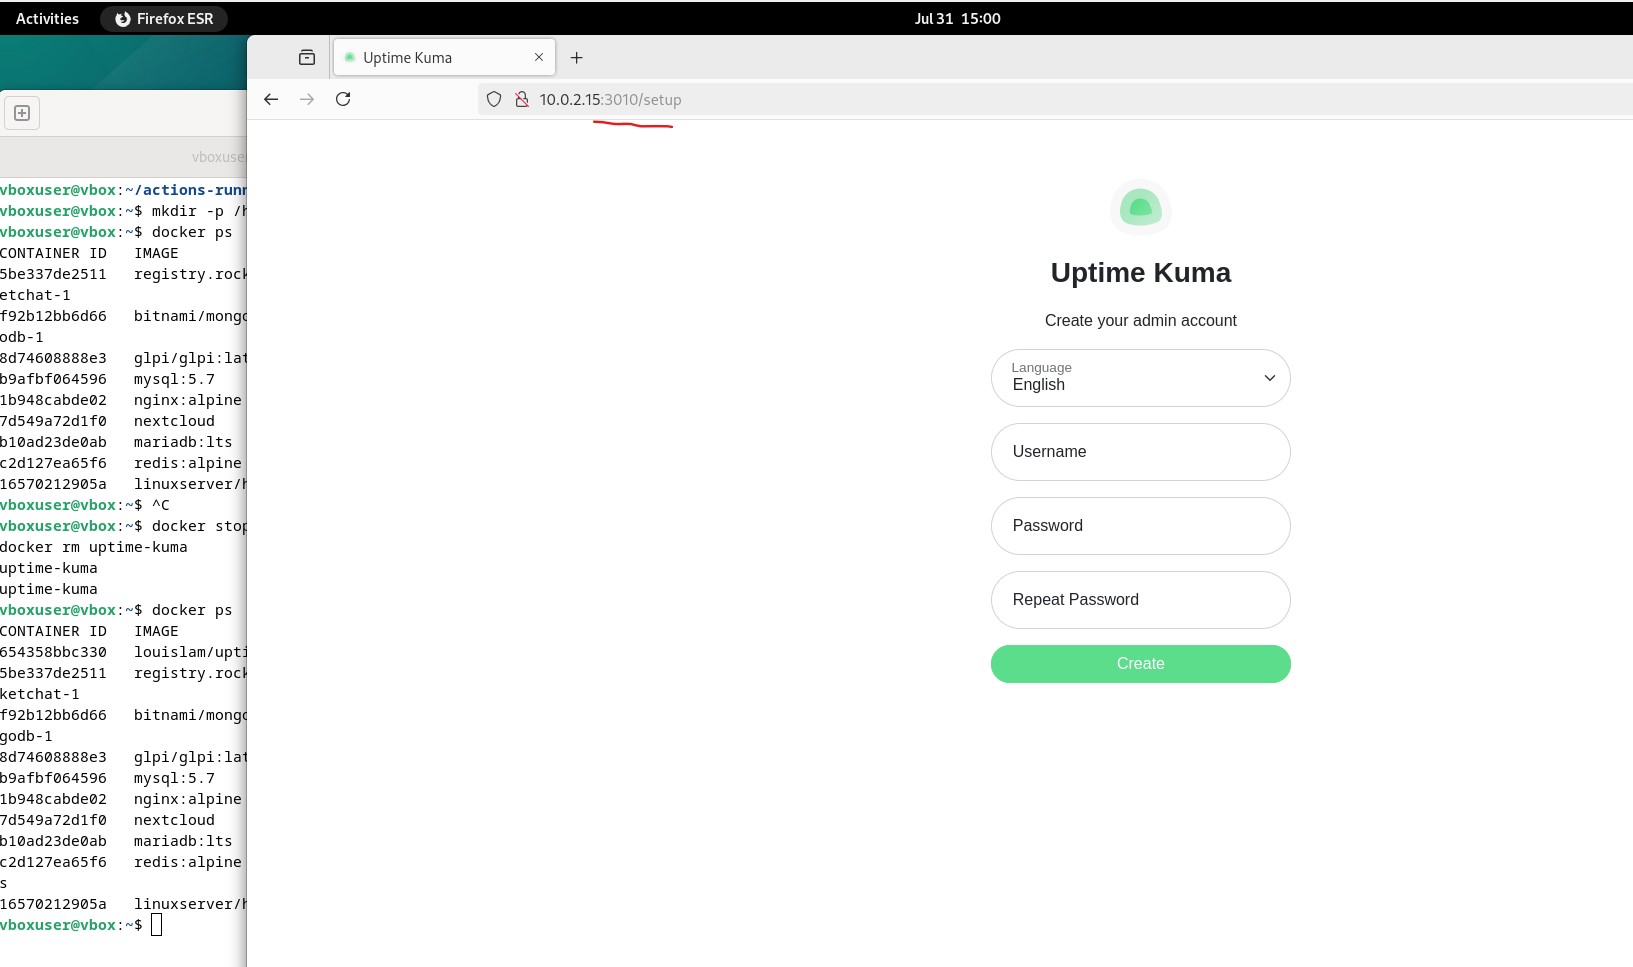
Task: Open the Activities overview
Action: click(x=47, y=18)
